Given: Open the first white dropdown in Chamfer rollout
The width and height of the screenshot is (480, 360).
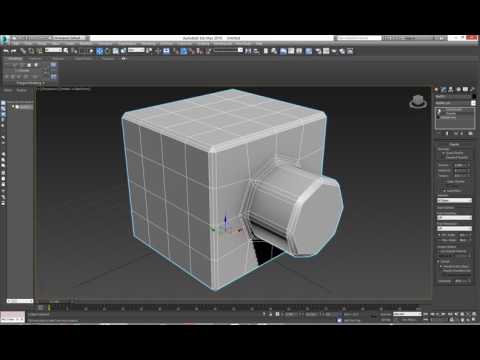Looking at the screenshot, I should point(454,200).
